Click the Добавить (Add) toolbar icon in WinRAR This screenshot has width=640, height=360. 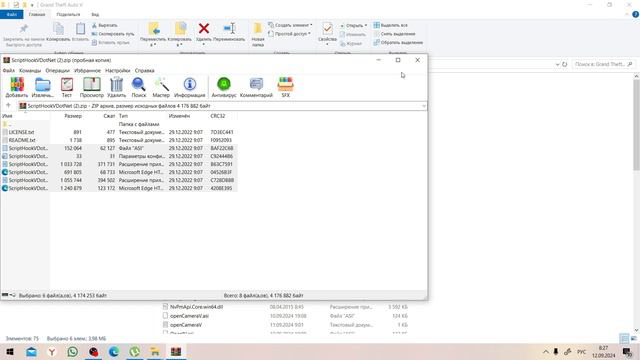pyautogui.click(x=17, y=87)
